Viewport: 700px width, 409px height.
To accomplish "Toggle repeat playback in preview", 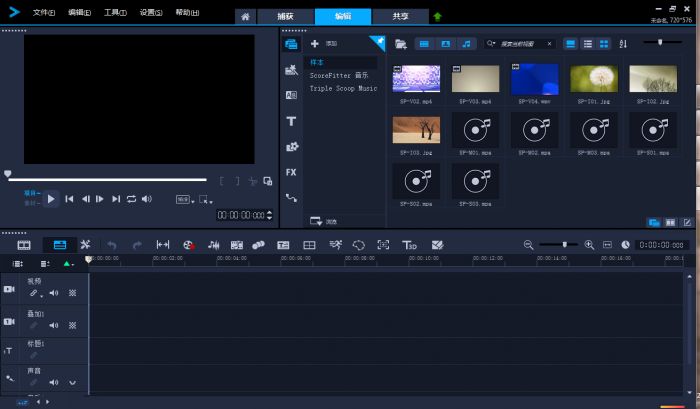I will [x=131, y=199].
